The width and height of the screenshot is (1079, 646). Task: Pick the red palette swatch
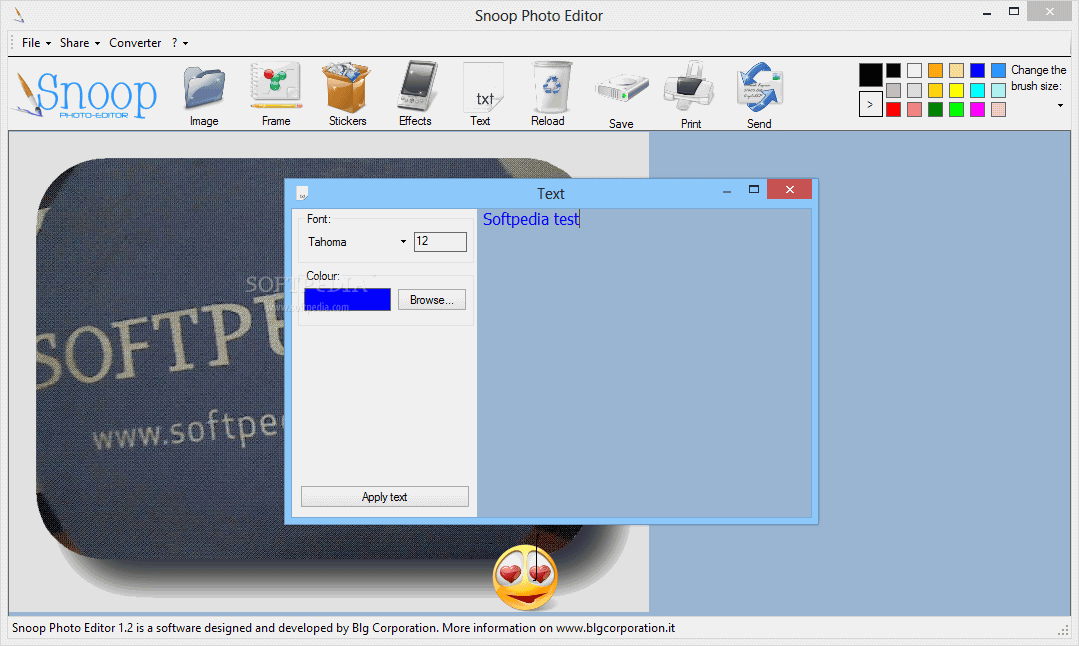tap(893, 109)
